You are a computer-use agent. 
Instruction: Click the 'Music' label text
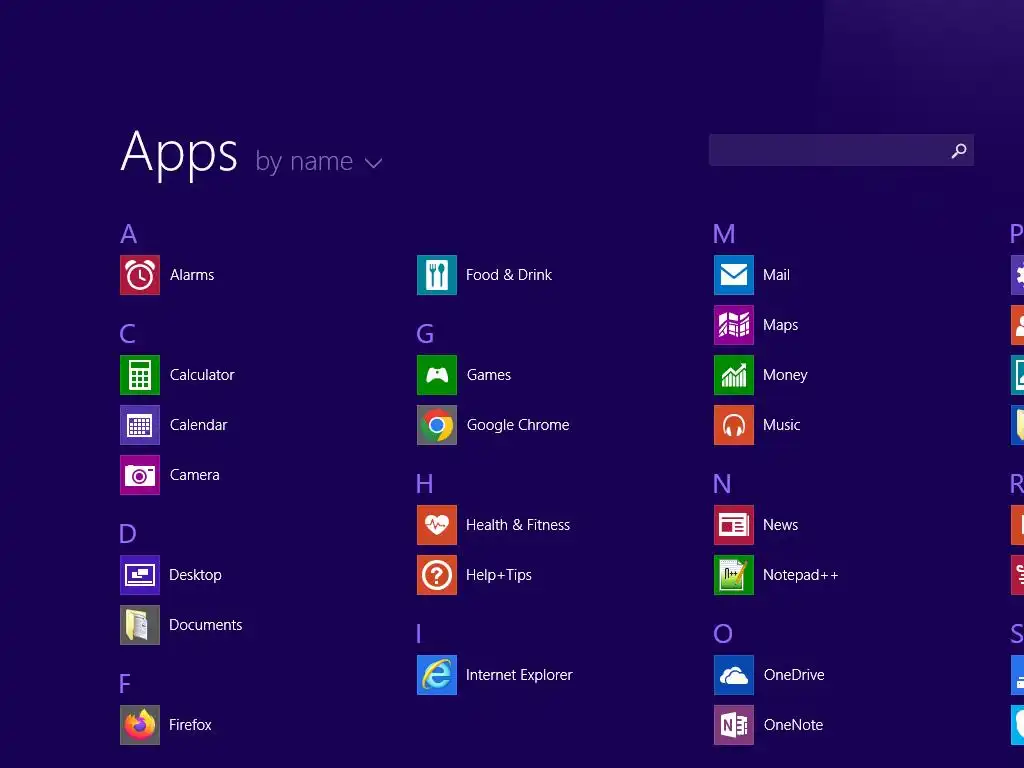[782, 425]
